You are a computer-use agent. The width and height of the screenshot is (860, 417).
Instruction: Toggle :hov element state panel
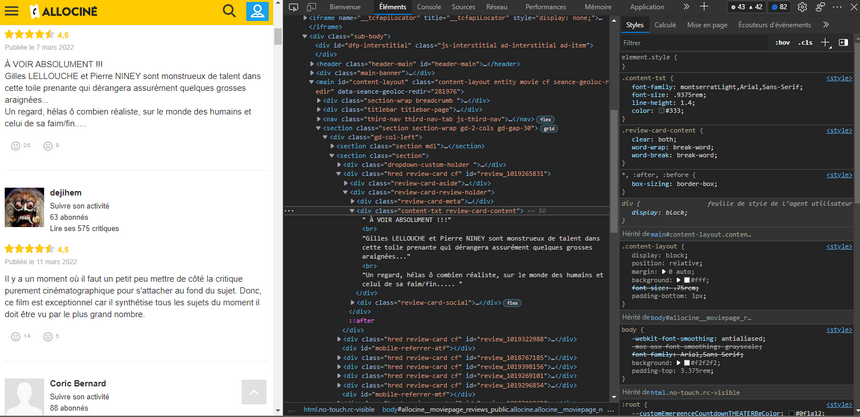coord(782,43)
